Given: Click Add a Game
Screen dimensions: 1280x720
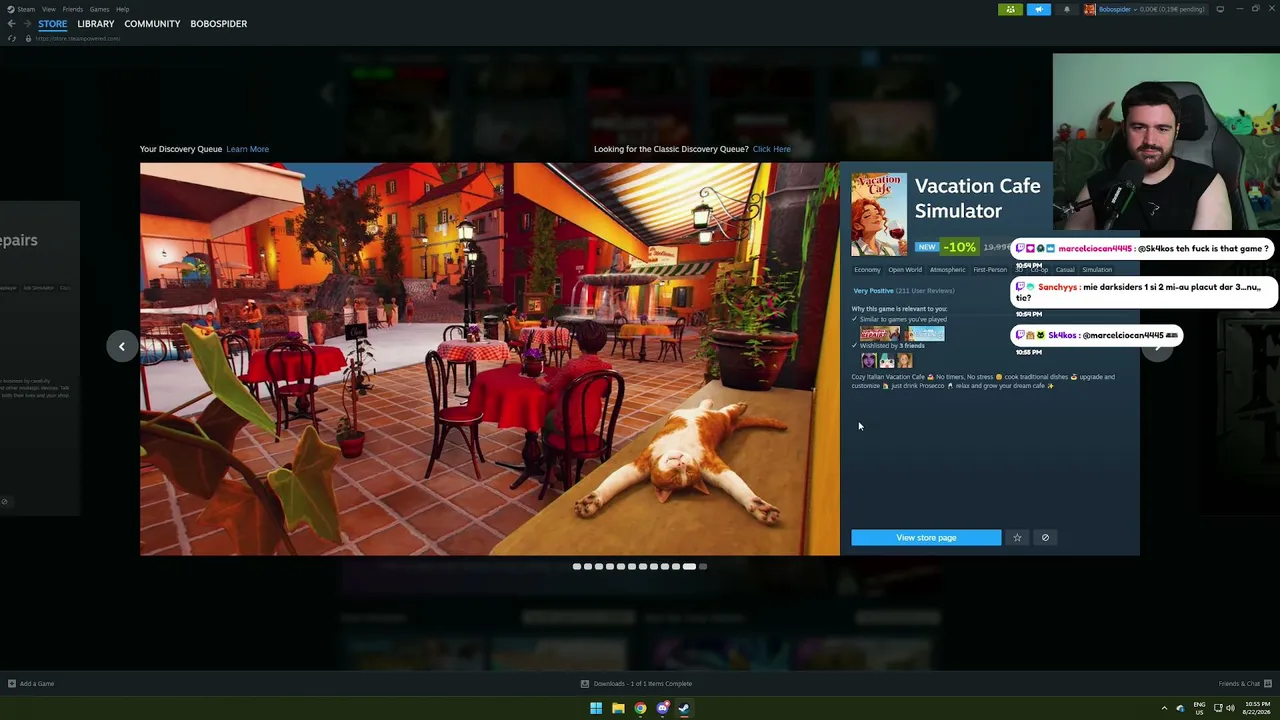Looking at the screenshot, I should click(31, 684).
